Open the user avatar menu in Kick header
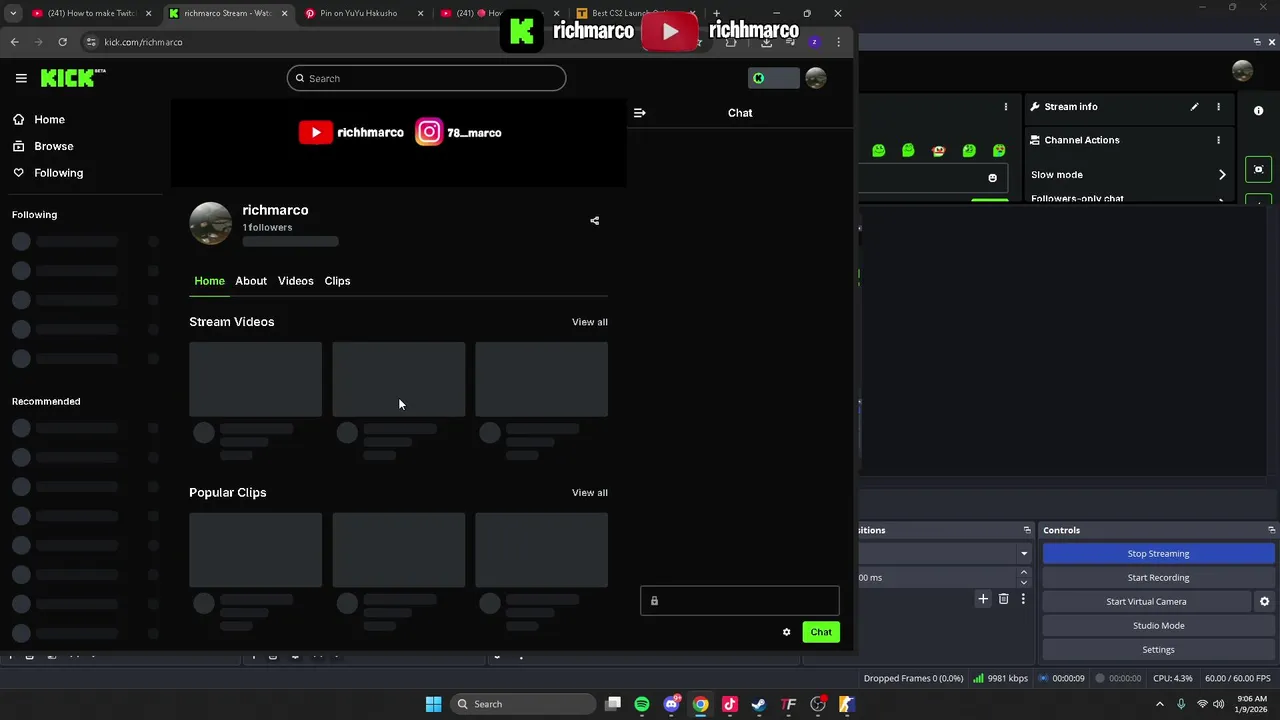The image size is (1280, 720). 816,78
